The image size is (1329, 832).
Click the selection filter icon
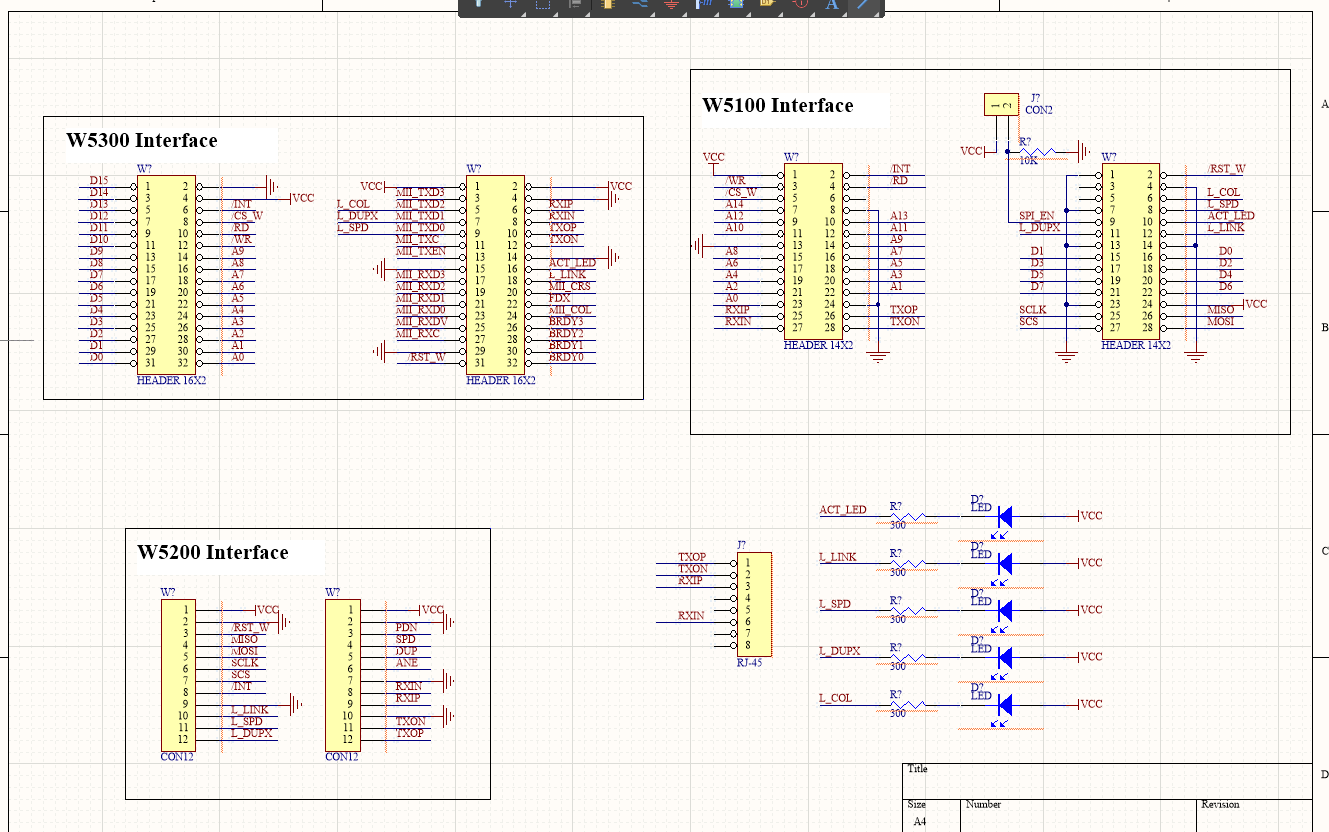pos(479,4)
